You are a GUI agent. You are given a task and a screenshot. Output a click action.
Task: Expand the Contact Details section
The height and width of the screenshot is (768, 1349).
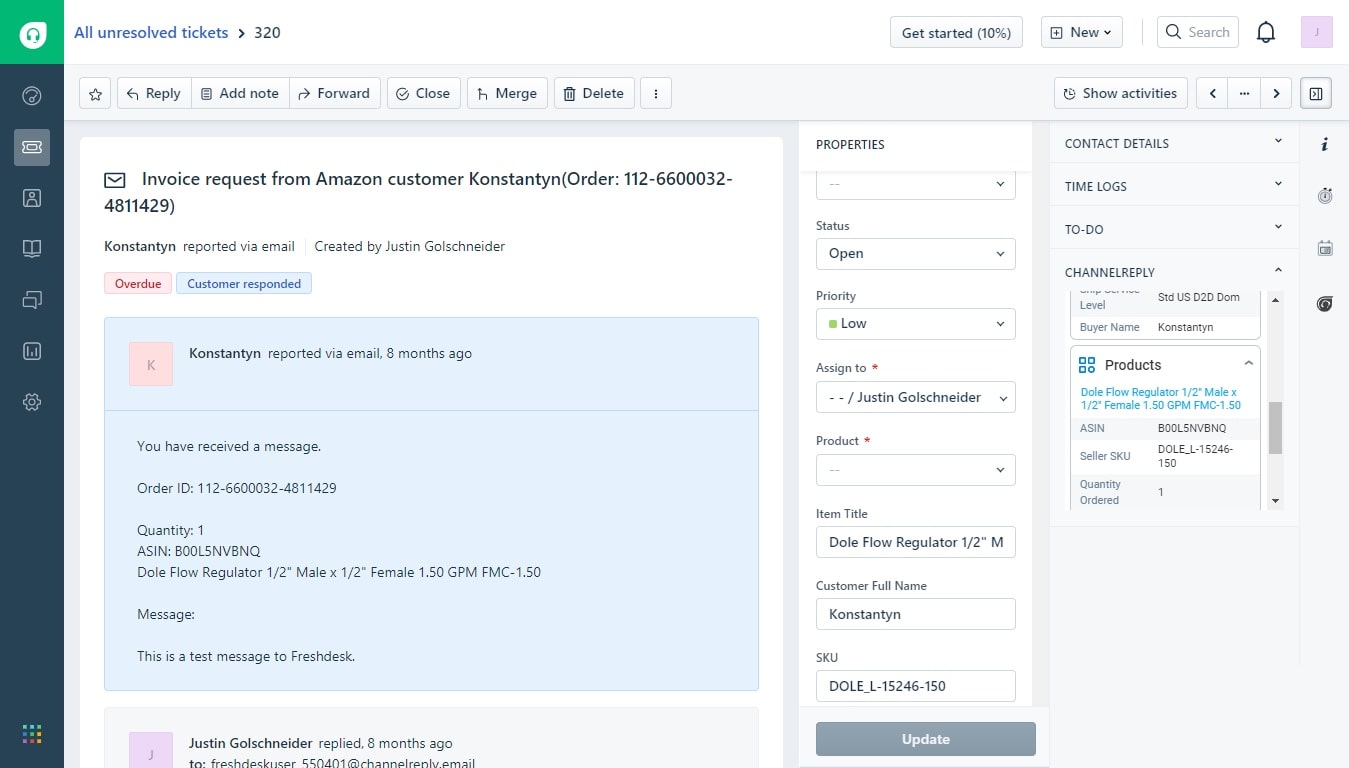[x=1277, y=142]
